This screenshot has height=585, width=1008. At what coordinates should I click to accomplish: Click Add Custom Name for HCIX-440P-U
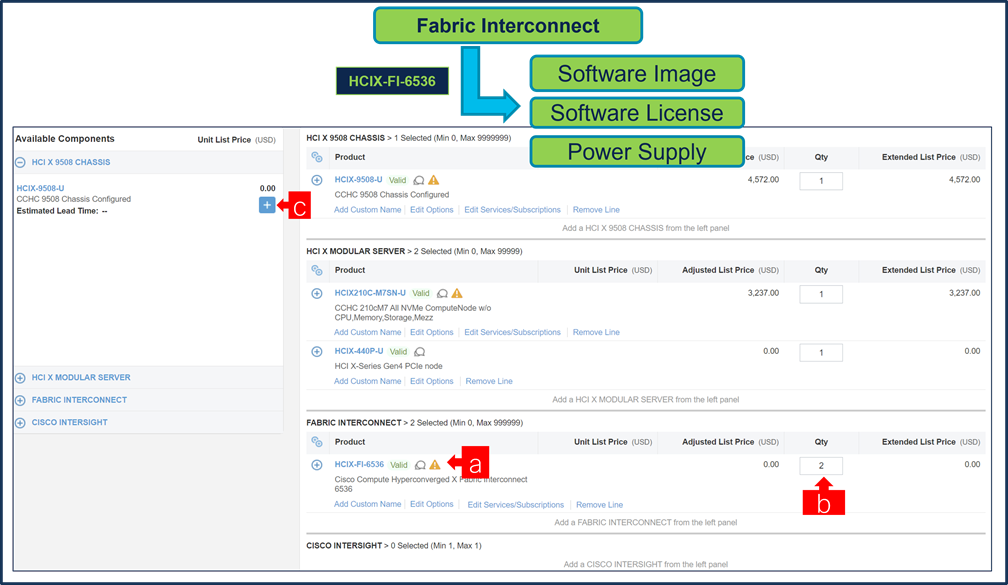click(x=368, y=382)
